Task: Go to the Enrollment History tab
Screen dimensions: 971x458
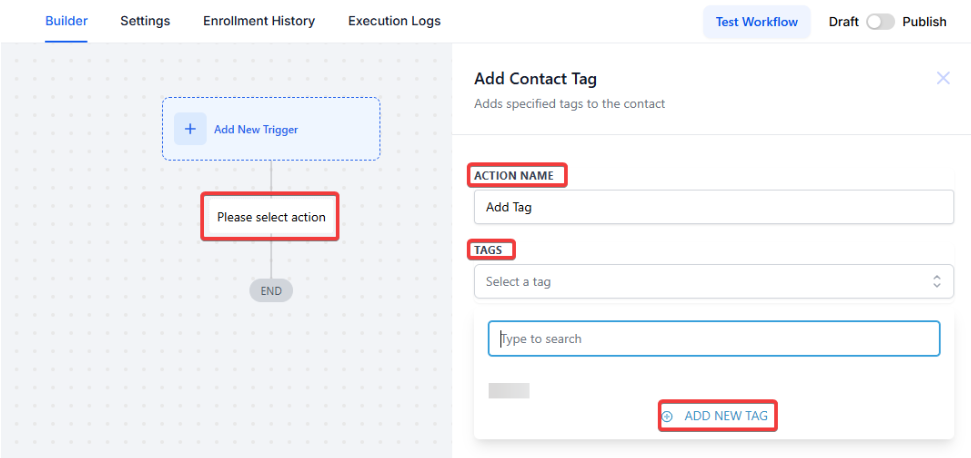Action: [258, 21]
